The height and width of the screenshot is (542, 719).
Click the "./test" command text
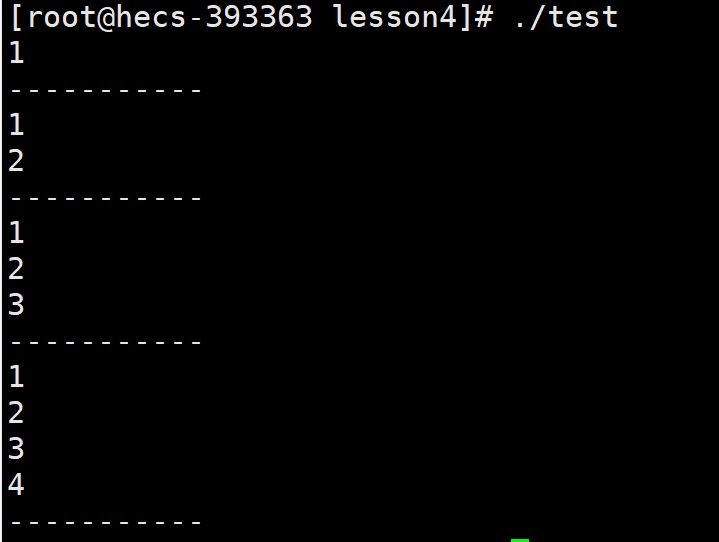(x=567, y=17)
